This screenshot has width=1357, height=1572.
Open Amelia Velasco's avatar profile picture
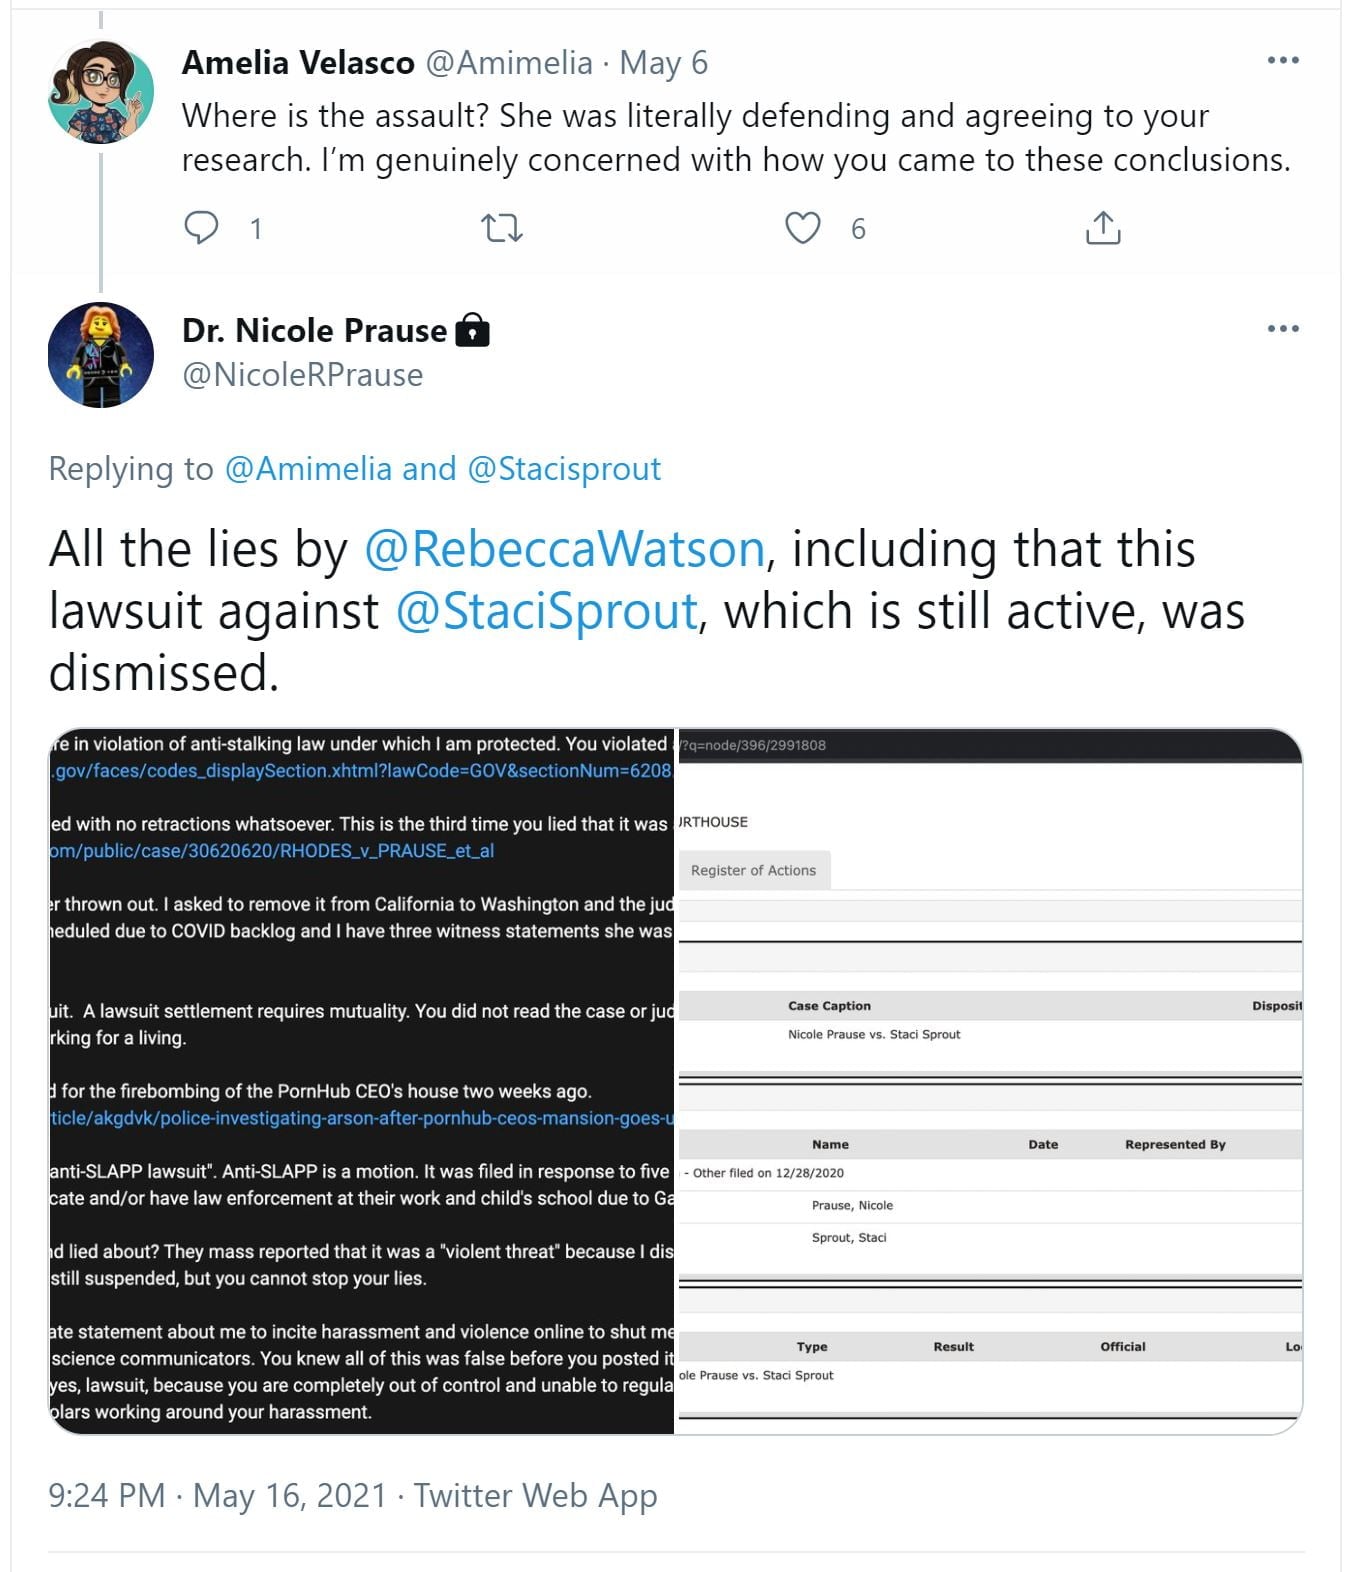pos(101,92)
